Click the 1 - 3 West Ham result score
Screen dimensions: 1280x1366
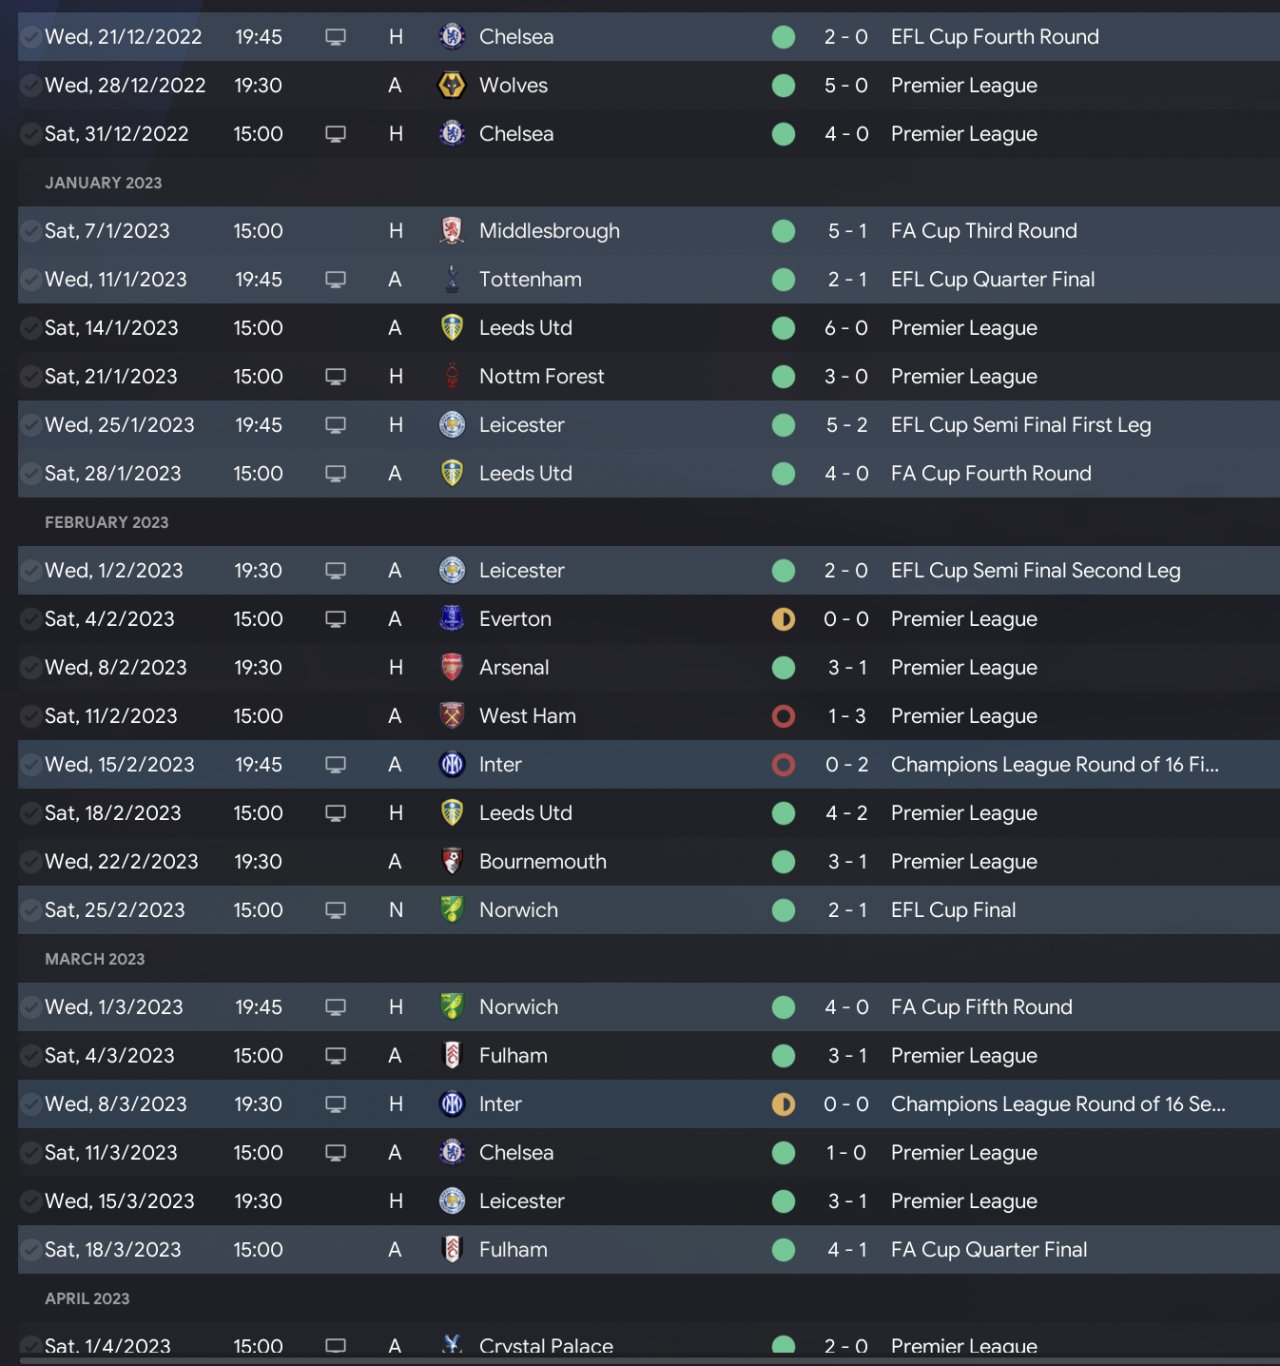(846, 716)
